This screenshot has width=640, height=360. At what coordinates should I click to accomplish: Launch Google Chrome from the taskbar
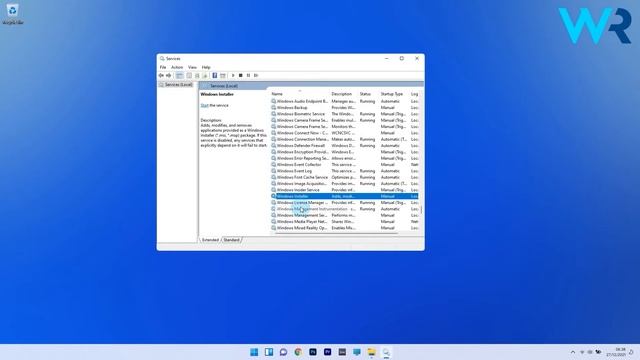click(x=298, y=352)
